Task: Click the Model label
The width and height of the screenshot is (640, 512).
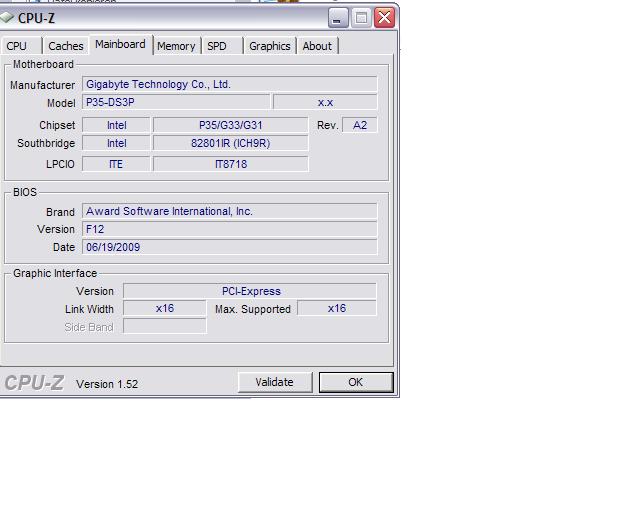Action: tap(61, 103)
